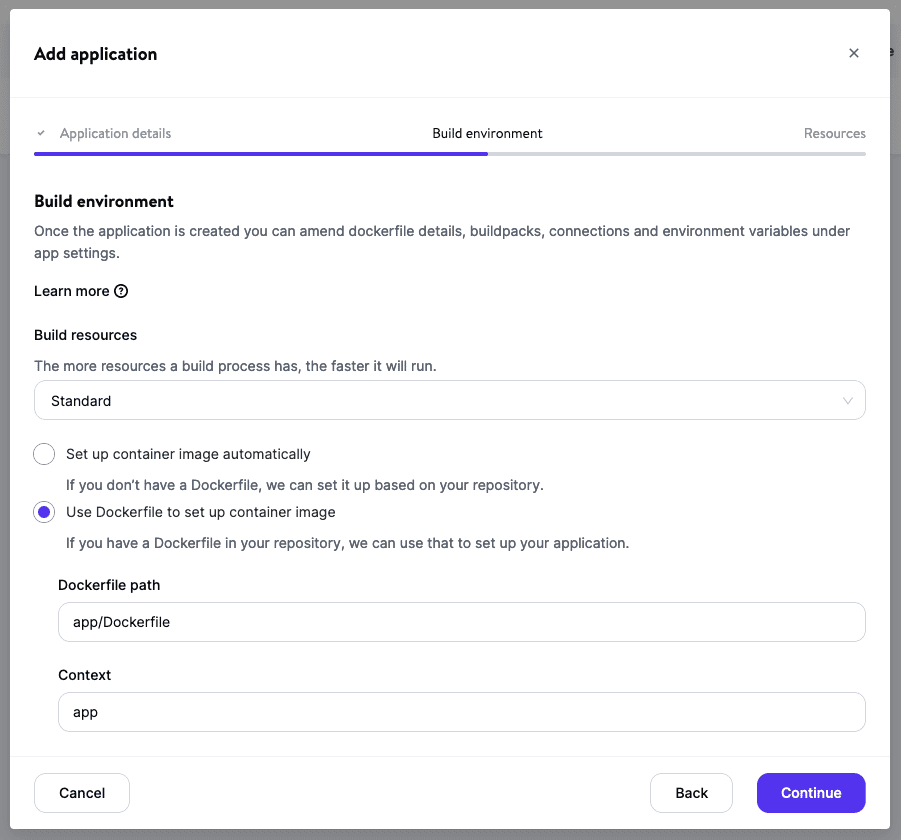Click the chevron arrow in Build resources field
Viewport: 901px width, 840px height.
click(x=847, y=401)
